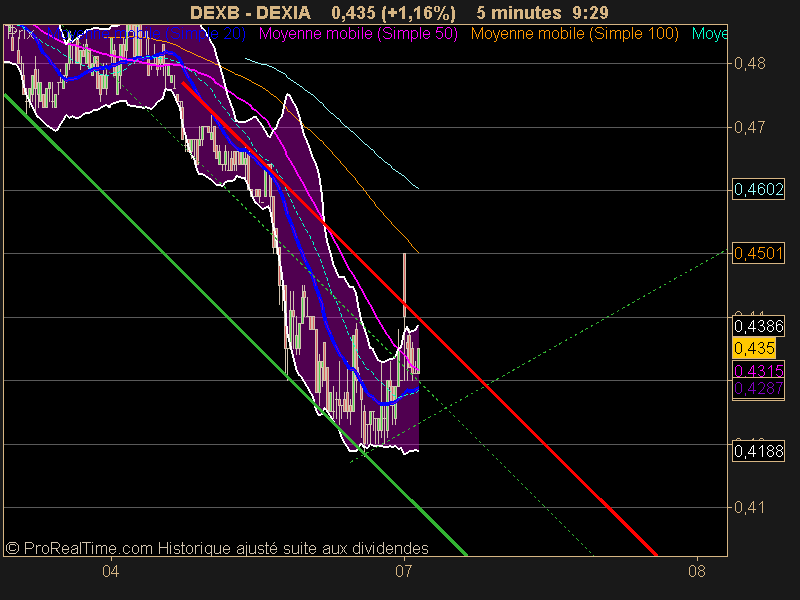Click the 0,47 axis price label
Image resolution: width=800 pixels, height=600 pixels.
pos(749,127)
